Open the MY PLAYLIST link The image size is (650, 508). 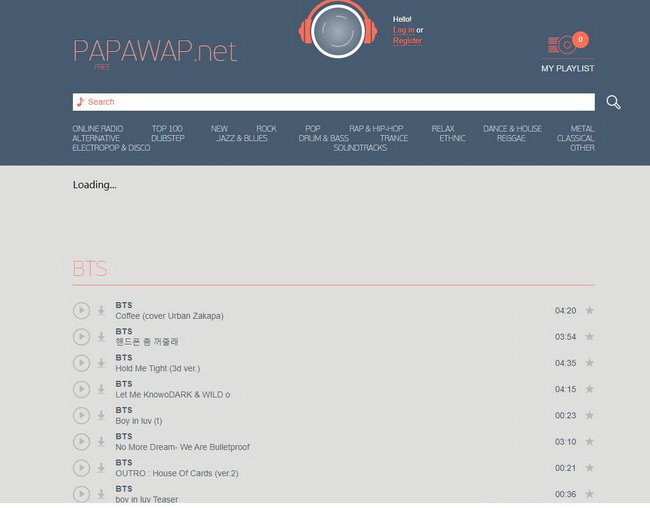click(568, 68)
